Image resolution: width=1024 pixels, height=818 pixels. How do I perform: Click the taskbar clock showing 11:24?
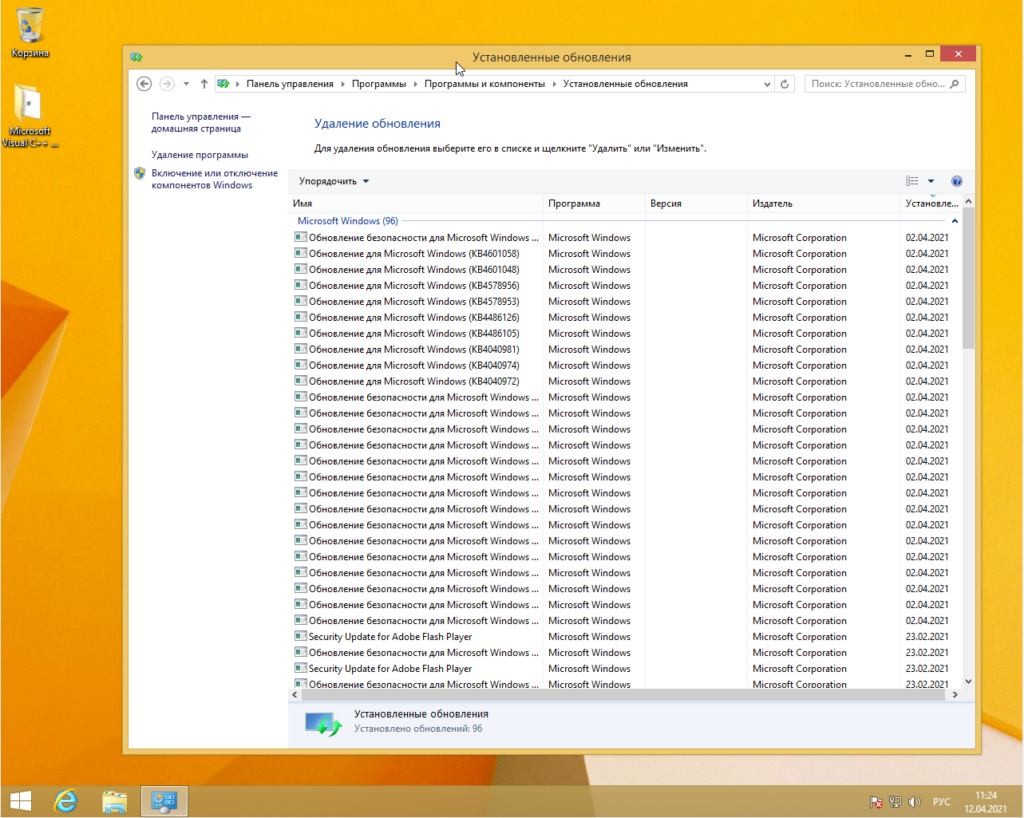(985, 802)
